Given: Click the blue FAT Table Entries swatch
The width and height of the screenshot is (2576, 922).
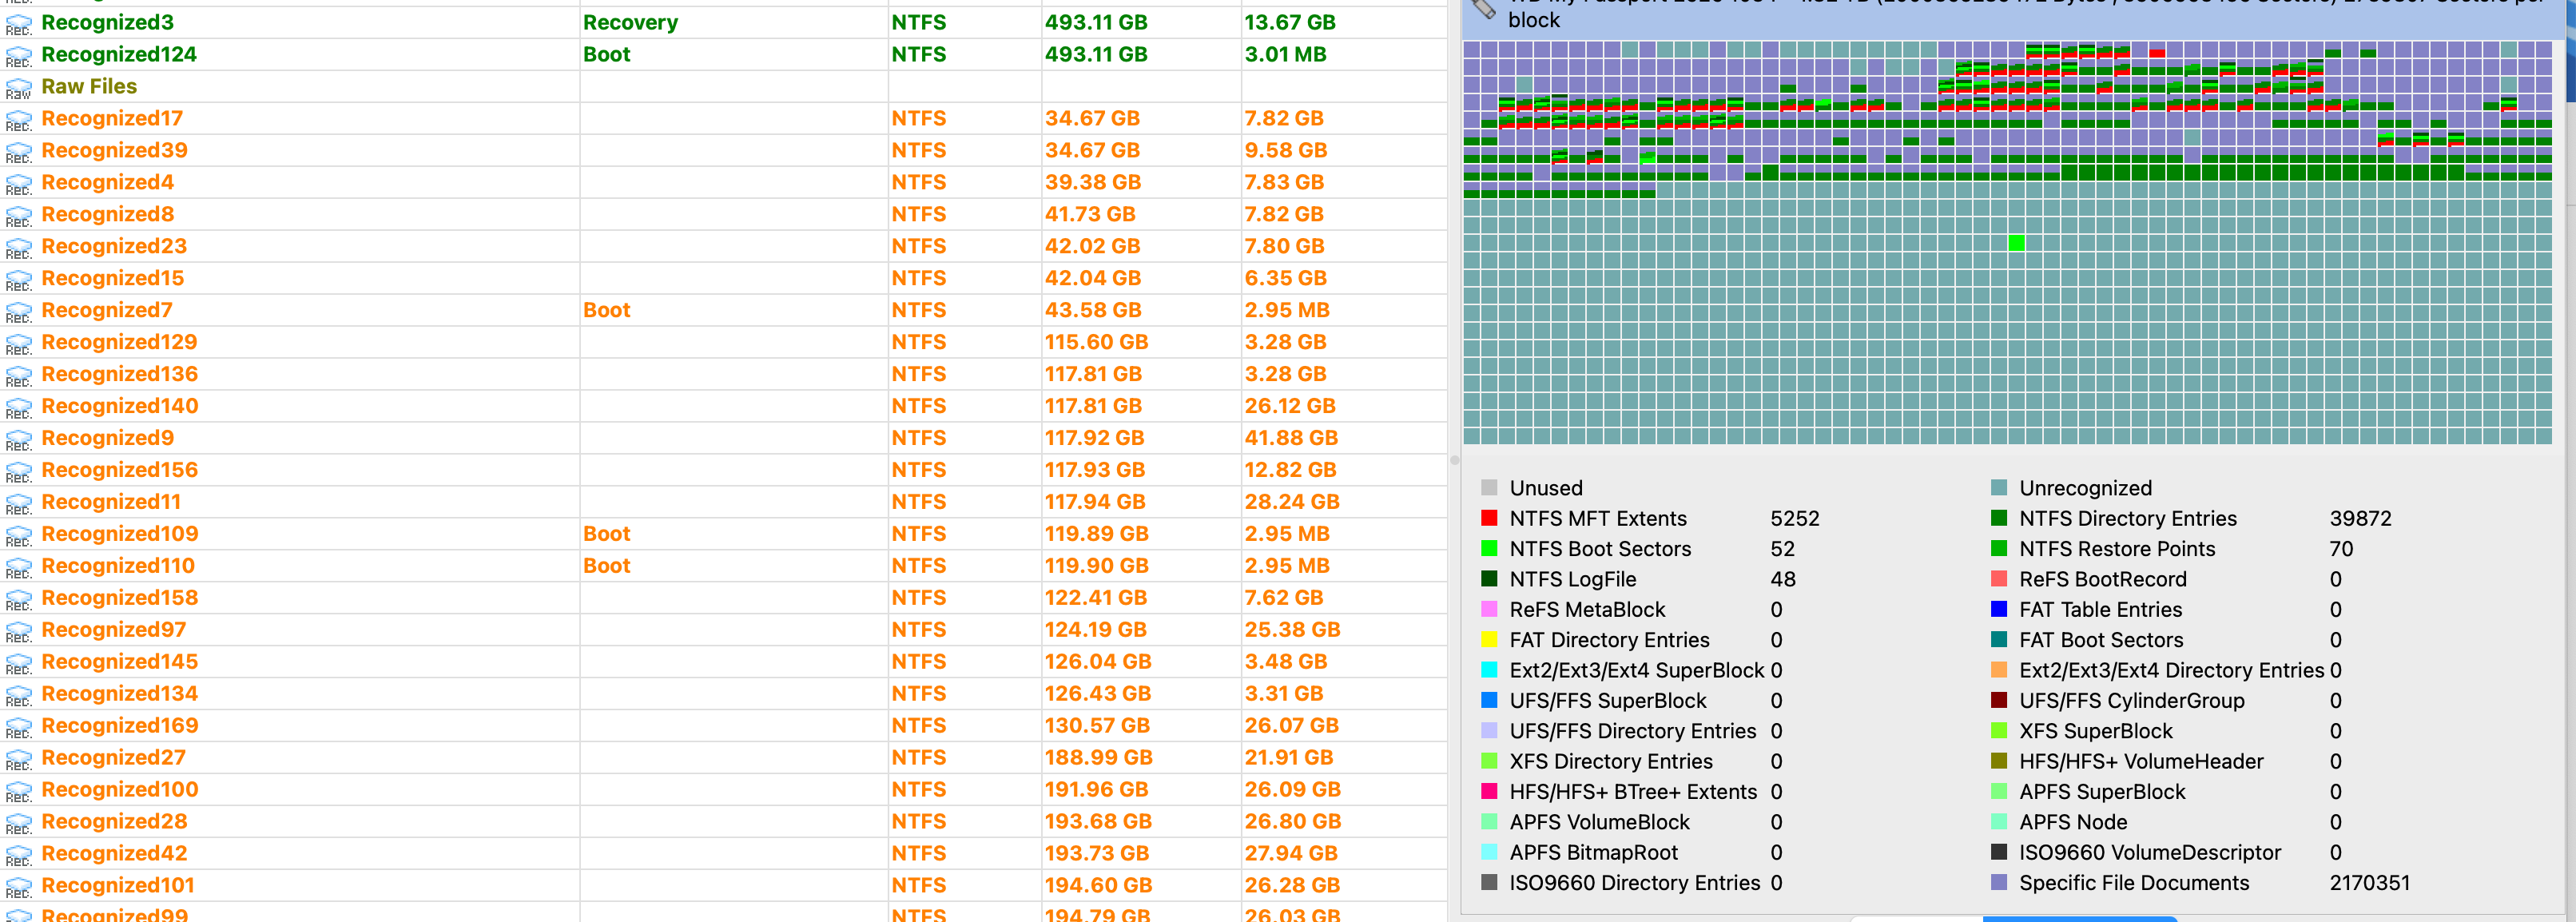Looking at the screenshot, I should (x=1999, y=609).
